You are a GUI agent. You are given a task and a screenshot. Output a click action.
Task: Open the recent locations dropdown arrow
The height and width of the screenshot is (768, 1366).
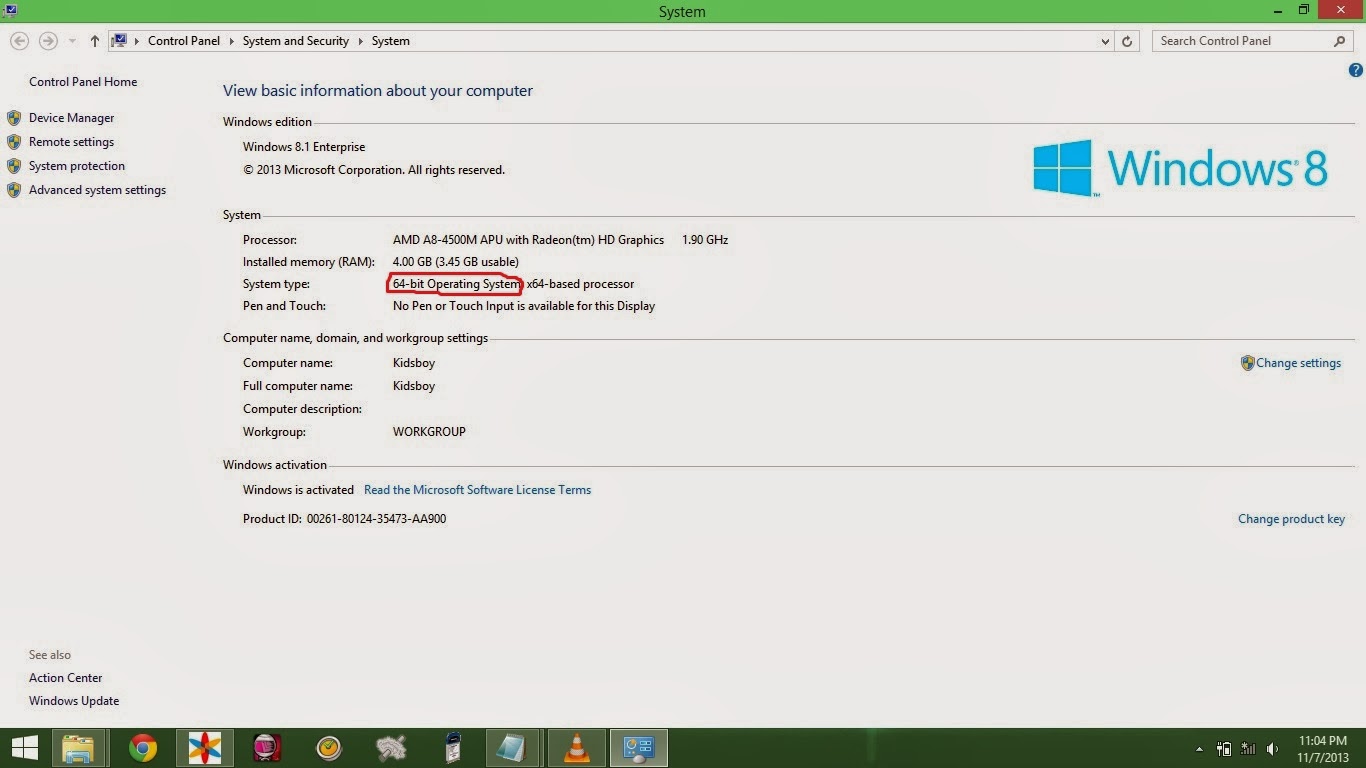point(72,41)
